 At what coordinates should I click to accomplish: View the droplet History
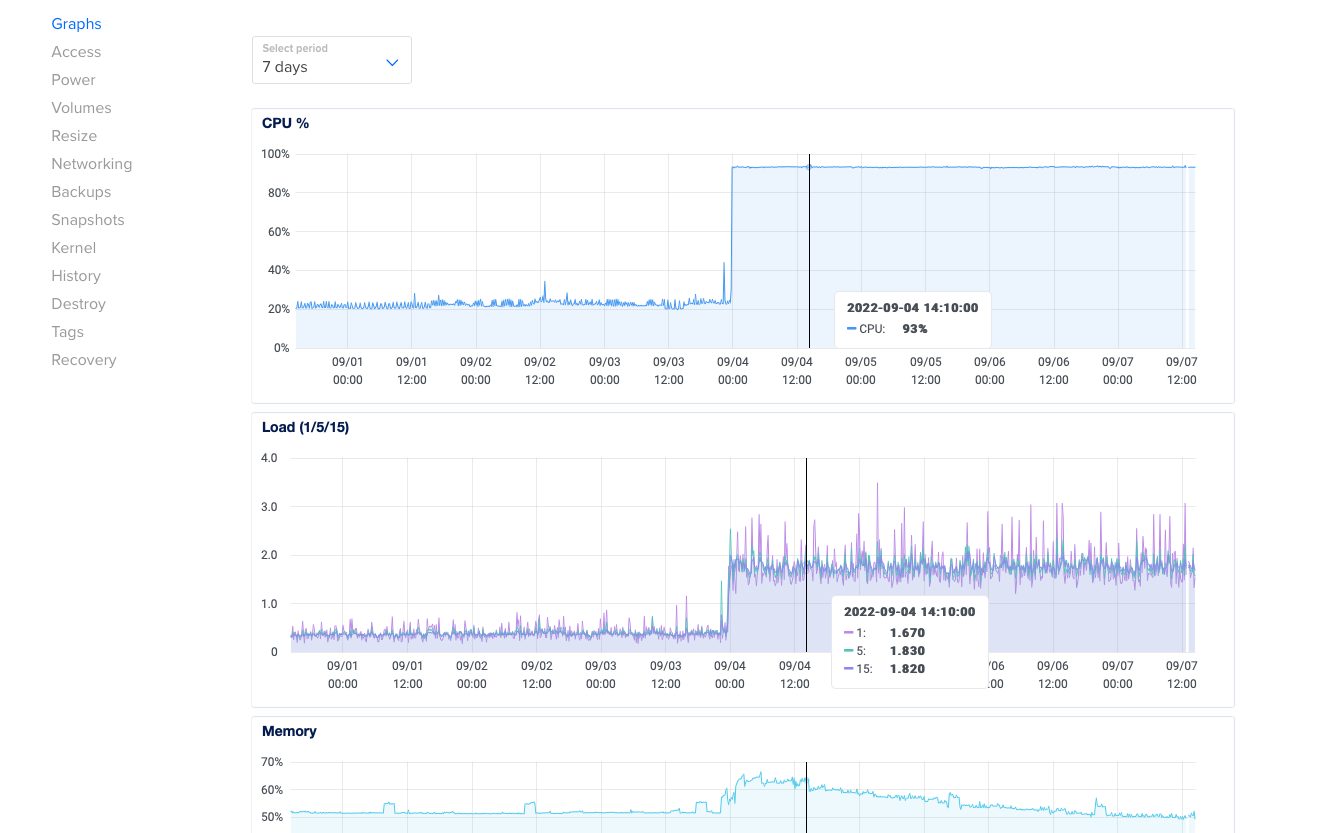click(x=75, y=275)
